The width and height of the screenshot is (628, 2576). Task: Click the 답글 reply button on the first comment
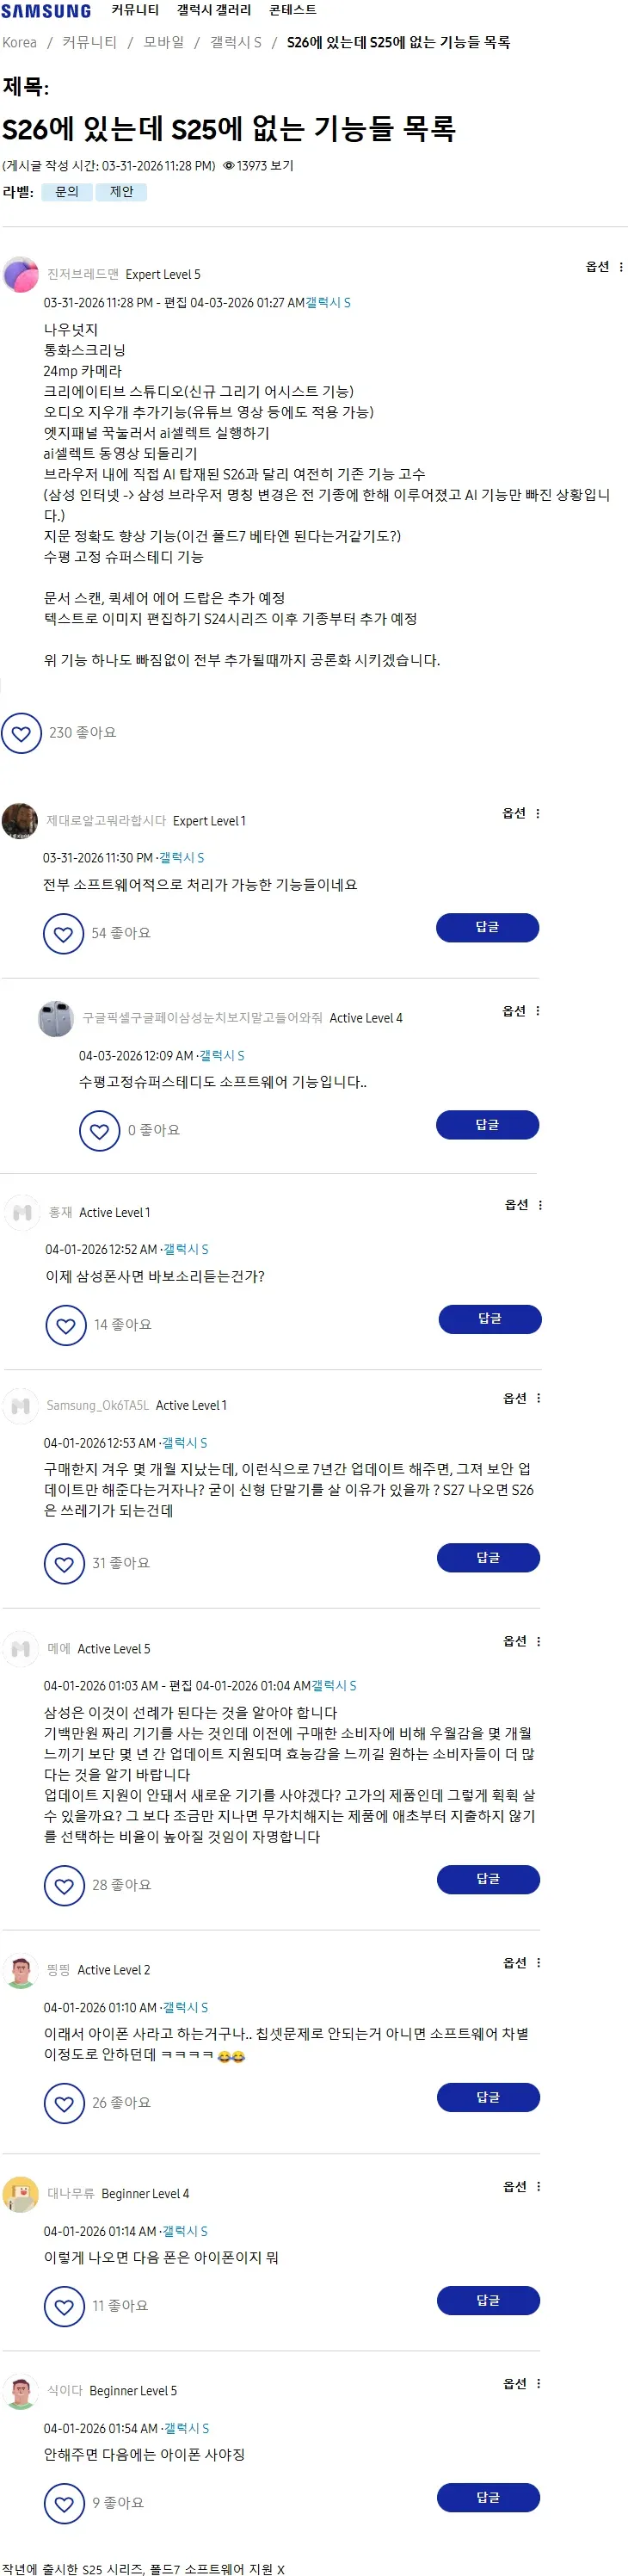(488, 927)
